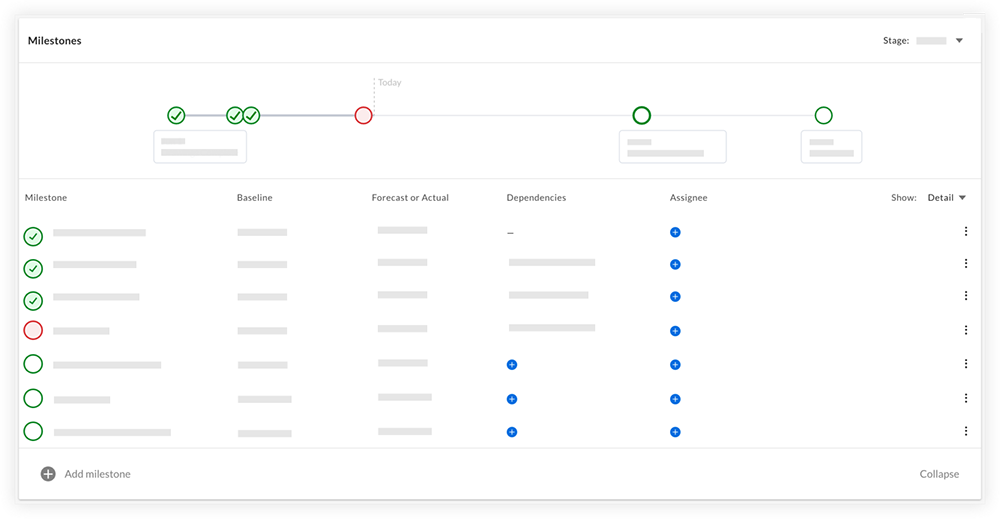Add assignee to third milestone row
The height and width of the screenshot is (519, 1000).
(x=675, y=296)
